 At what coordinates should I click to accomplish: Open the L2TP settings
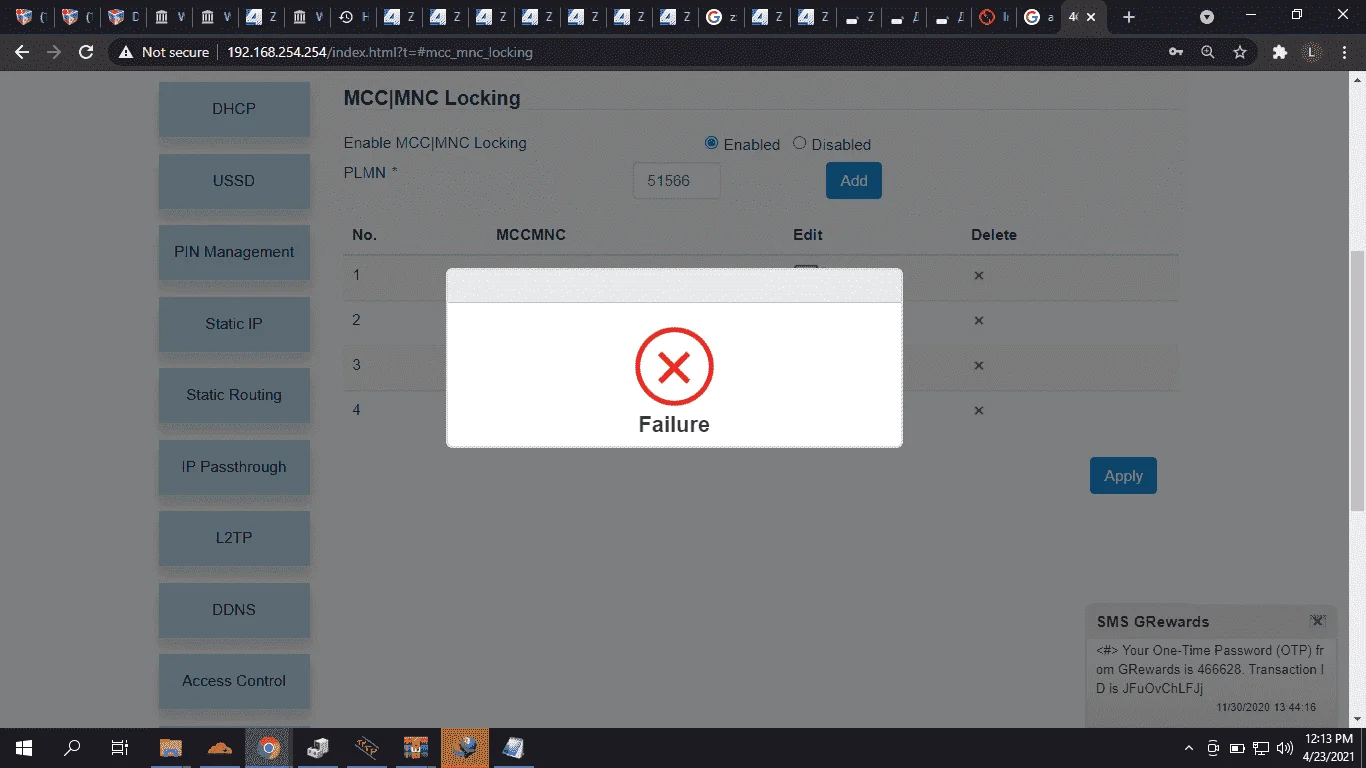pyautogui.click(x=234, y=538)
